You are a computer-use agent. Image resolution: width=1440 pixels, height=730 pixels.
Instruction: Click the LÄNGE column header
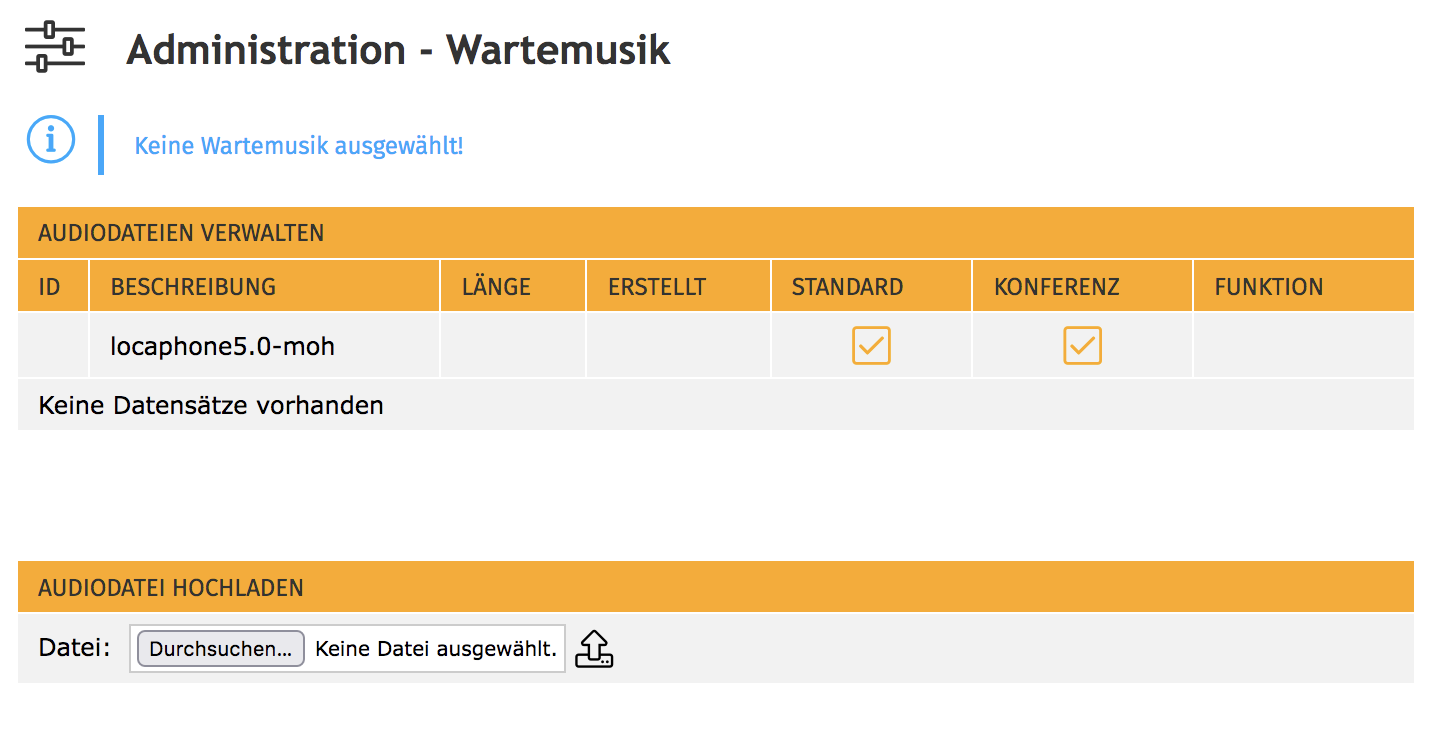pos(496,287)
